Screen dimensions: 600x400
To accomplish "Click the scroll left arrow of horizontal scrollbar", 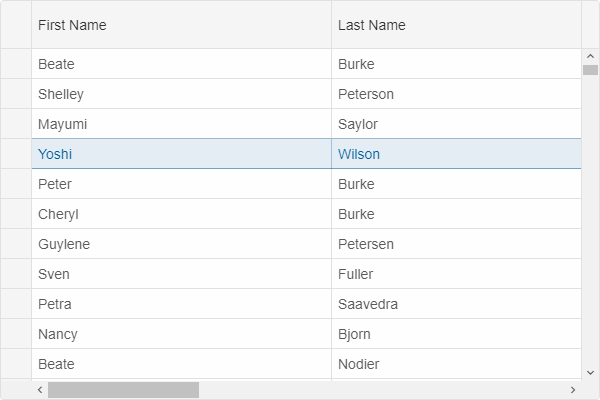I will coord(40,390).
